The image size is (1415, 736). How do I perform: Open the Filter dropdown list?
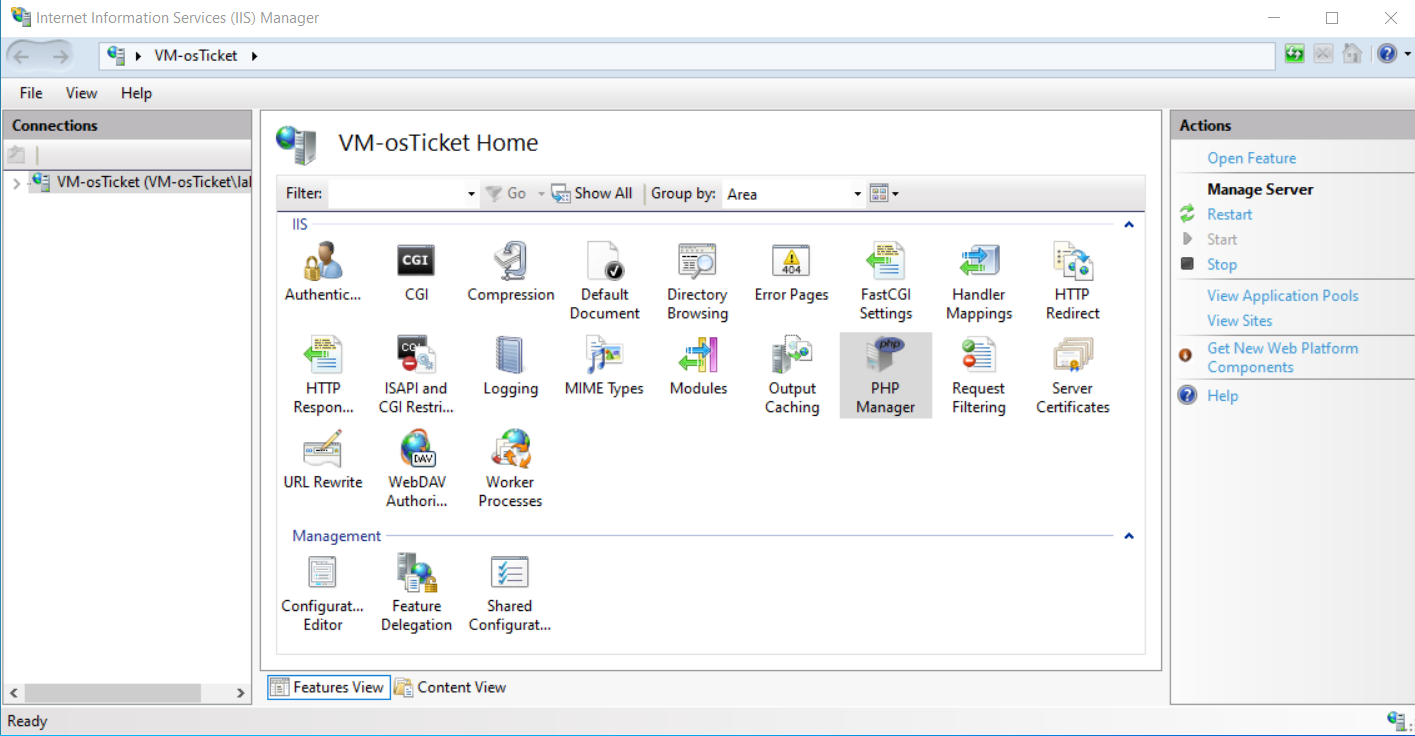coord(471,194)
